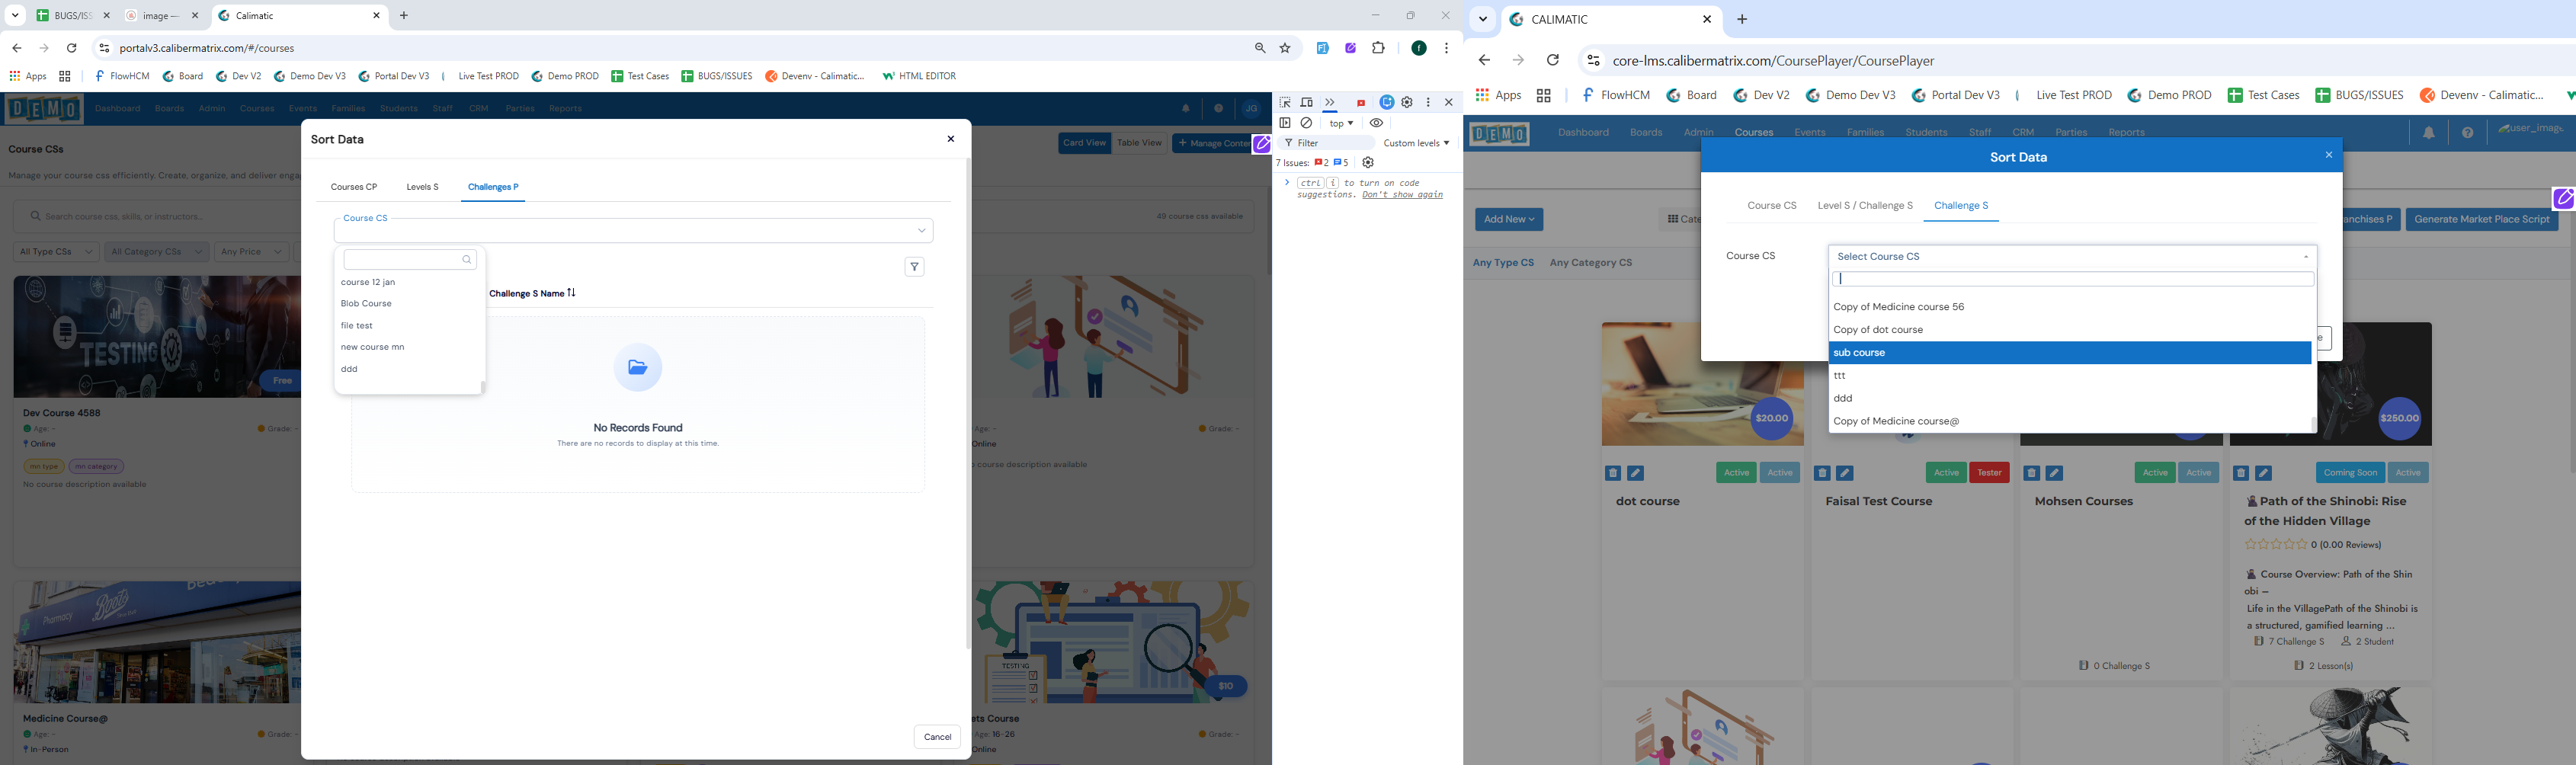Select 'file test' in left dropdown list
This screenshot has height=765, width=2576.
408,326
